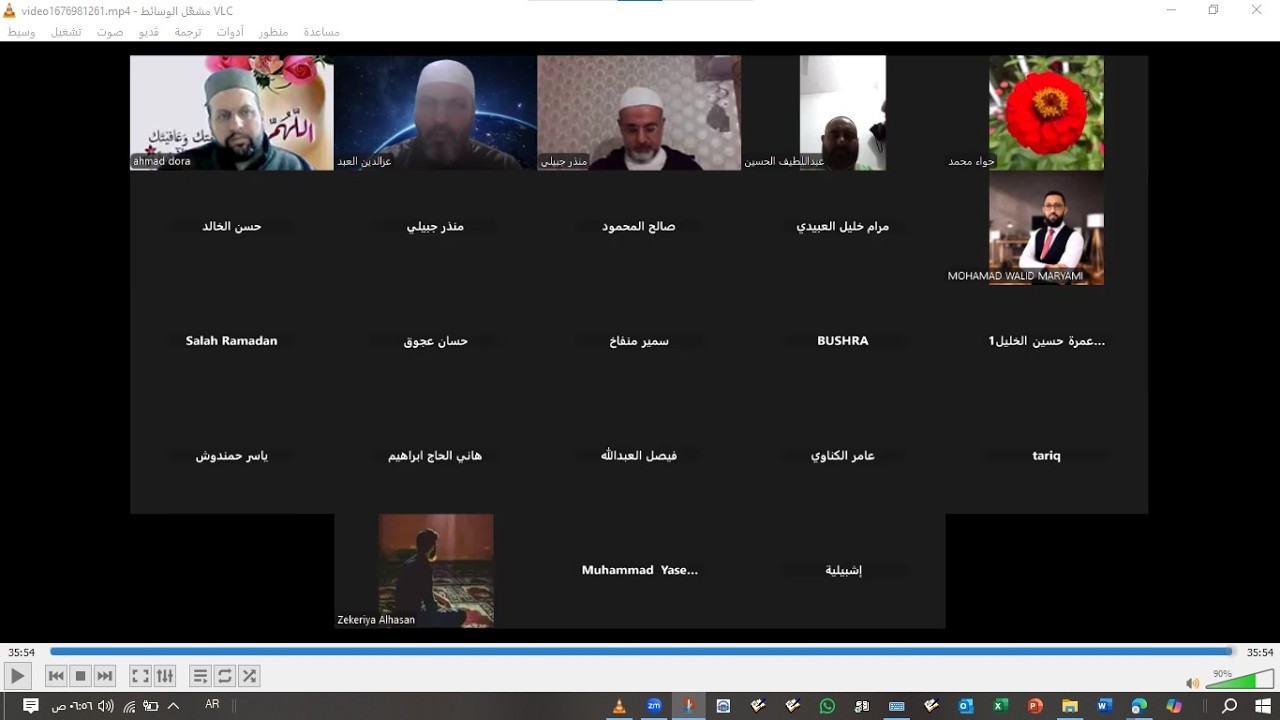This screenshot has width=1280, height=720.
Task: Click participant name صالح المحمود
Action: (x=639, y=227)
